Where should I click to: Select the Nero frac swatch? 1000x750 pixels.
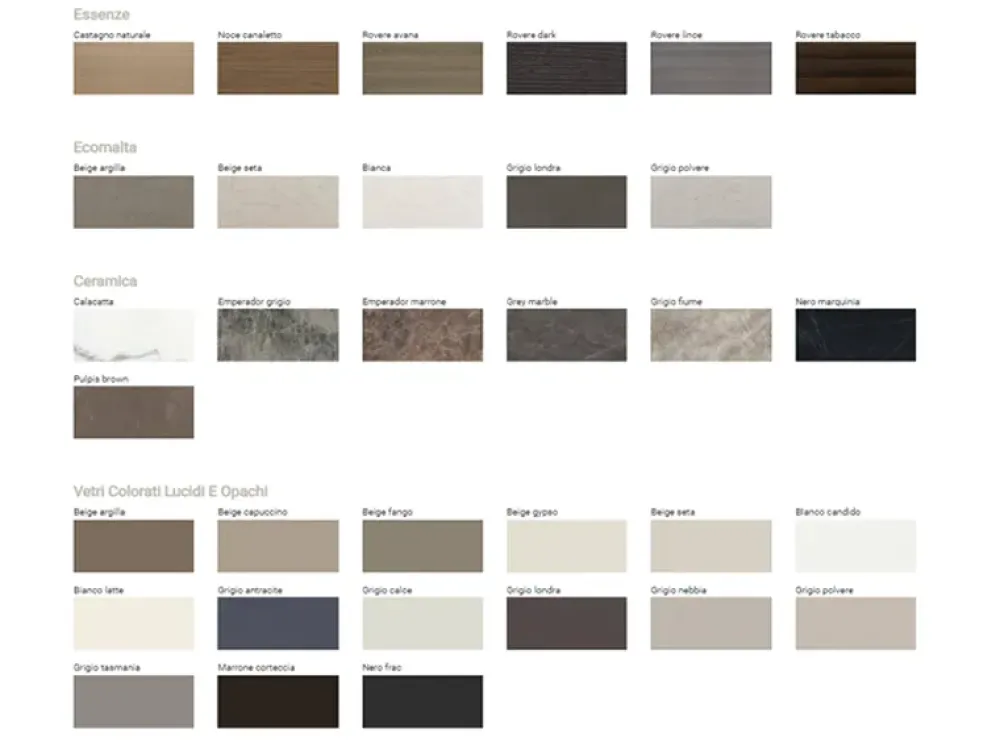(x=422, y=701)
